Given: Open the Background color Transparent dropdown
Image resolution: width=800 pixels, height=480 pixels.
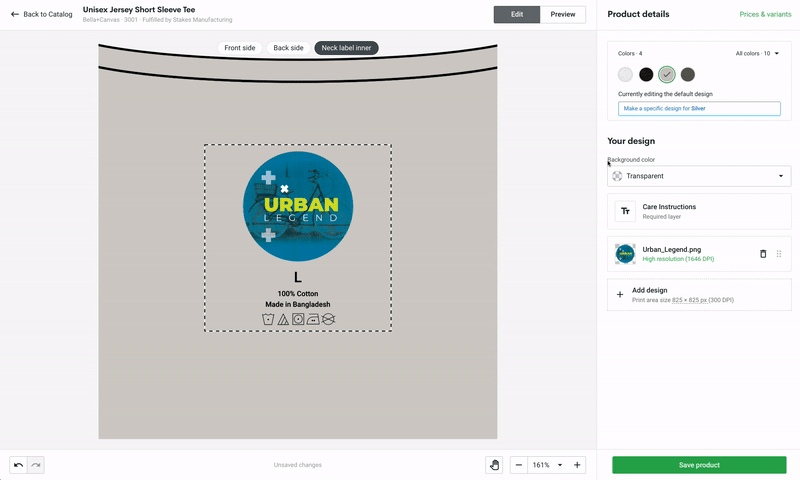Looking at the screenshot, I should tap(699, 176).
